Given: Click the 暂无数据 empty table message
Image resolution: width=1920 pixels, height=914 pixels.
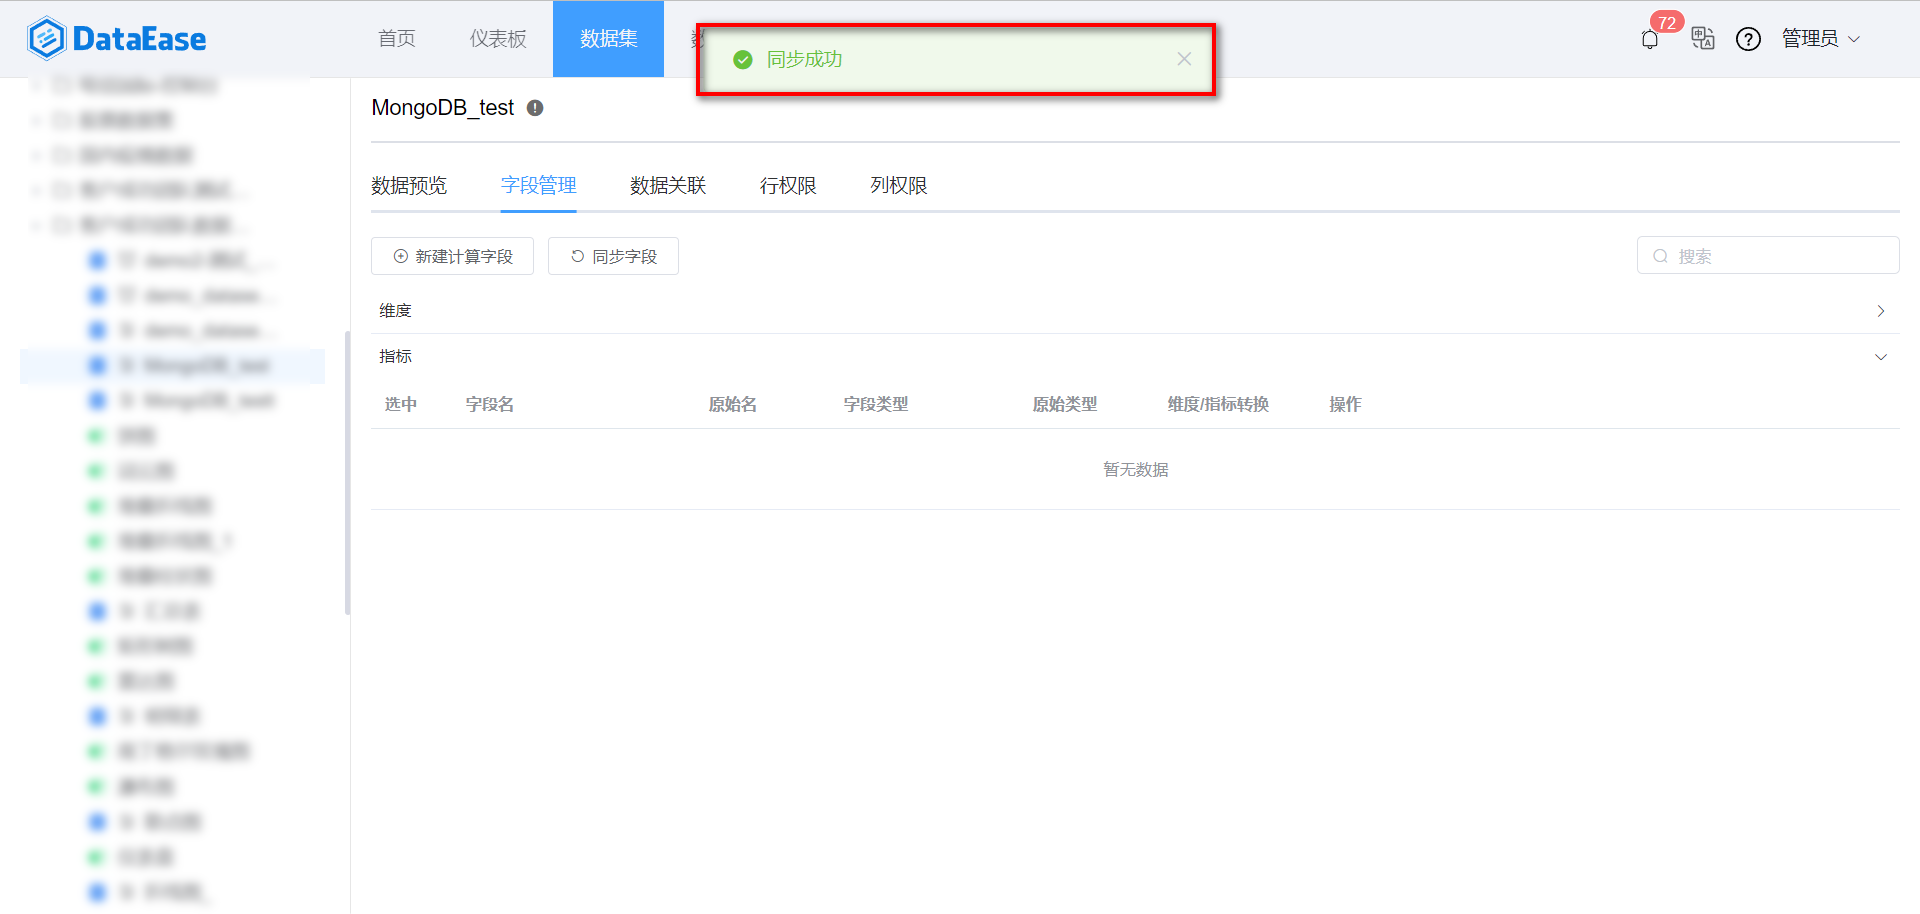Looking at the screenshot, I should pos(1136,470).
